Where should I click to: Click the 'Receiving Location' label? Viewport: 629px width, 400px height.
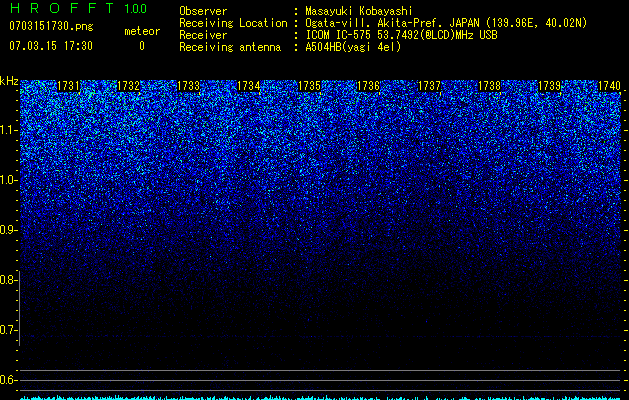click(233, 23)
